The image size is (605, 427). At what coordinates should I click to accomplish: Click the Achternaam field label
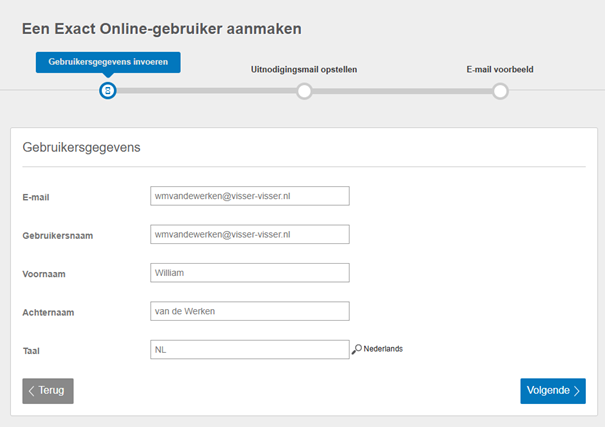coord(48,312)
